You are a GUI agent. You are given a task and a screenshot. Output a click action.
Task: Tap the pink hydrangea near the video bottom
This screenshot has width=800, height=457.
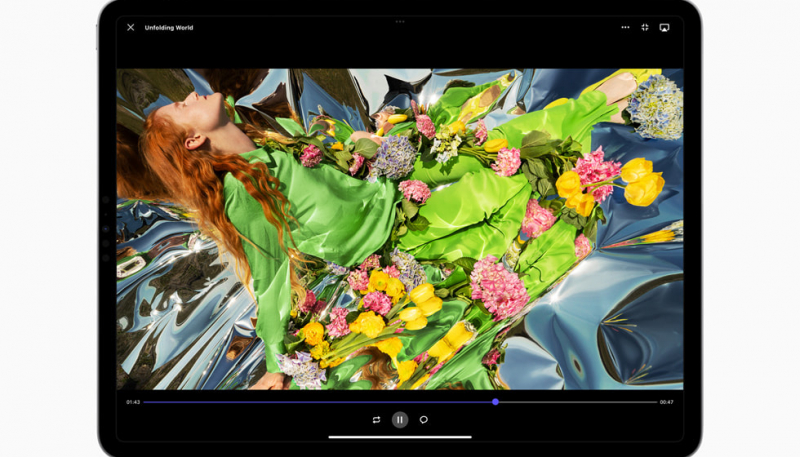point(497,286)
